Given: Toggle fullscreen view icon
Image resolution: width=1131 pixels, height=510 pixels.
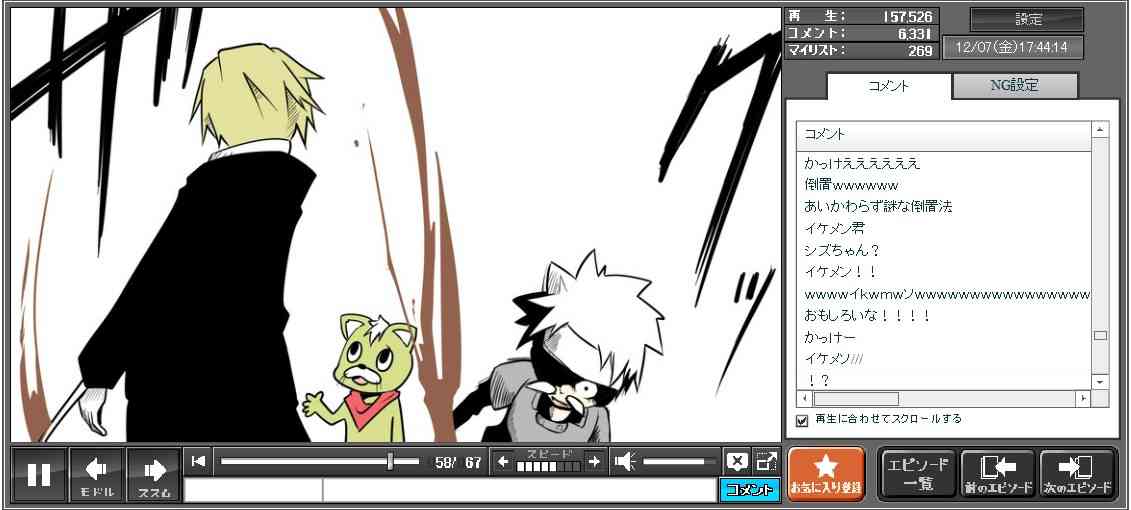Looking at the screenshot, I should click(x=766, y=461).
